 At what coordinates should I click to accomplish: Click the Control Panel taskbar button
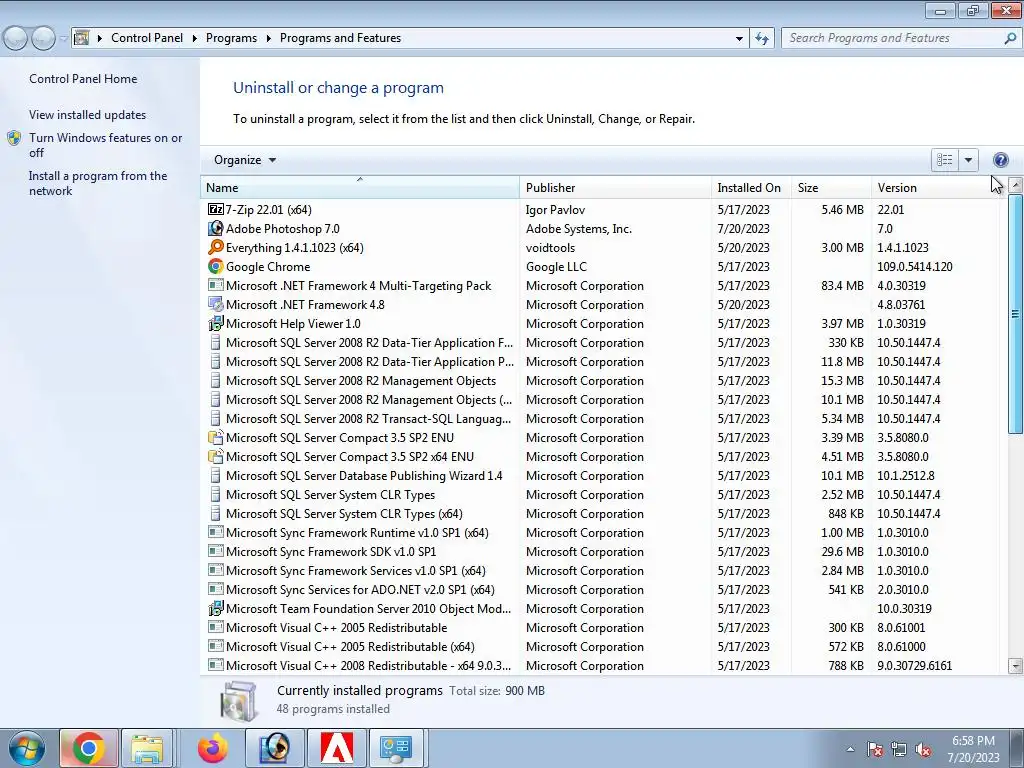[396, 748]
